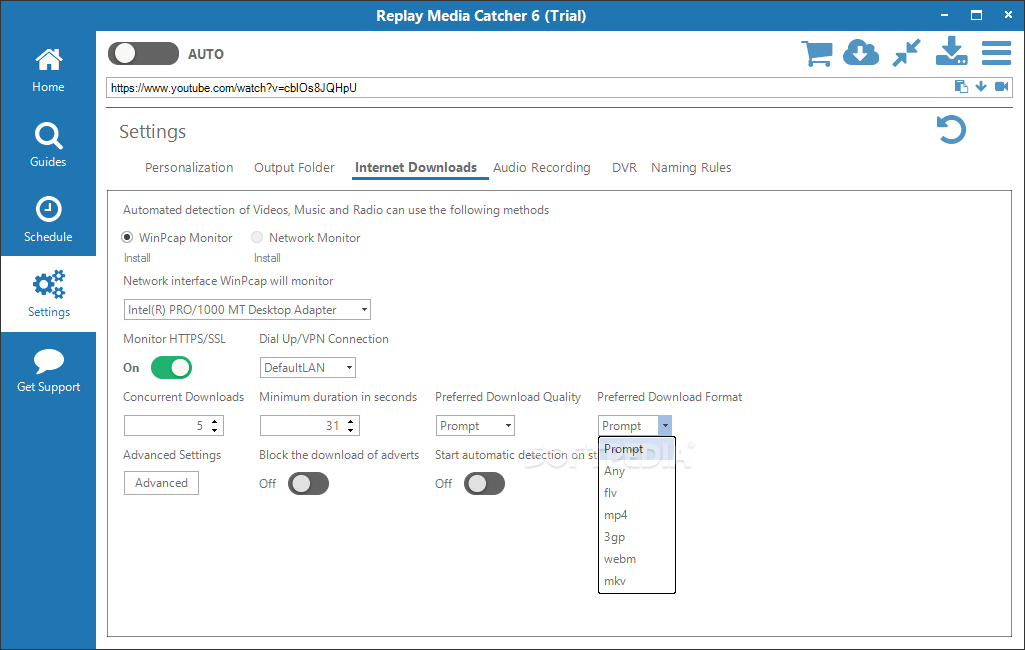The height and width of the screenshot is (650, 1025).
Task: Increase Concurrent Downloads value
Action: pos(215,421)
